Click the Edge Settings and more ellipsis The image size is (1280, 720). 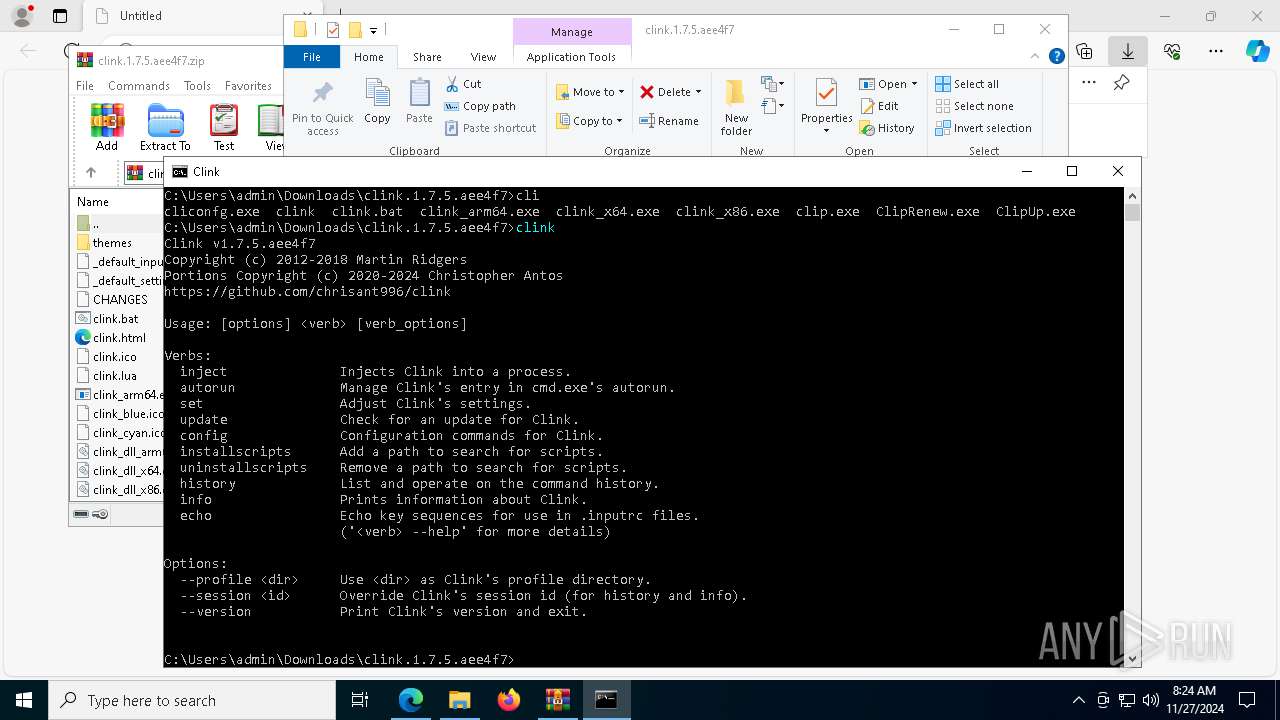[1216, 51]
